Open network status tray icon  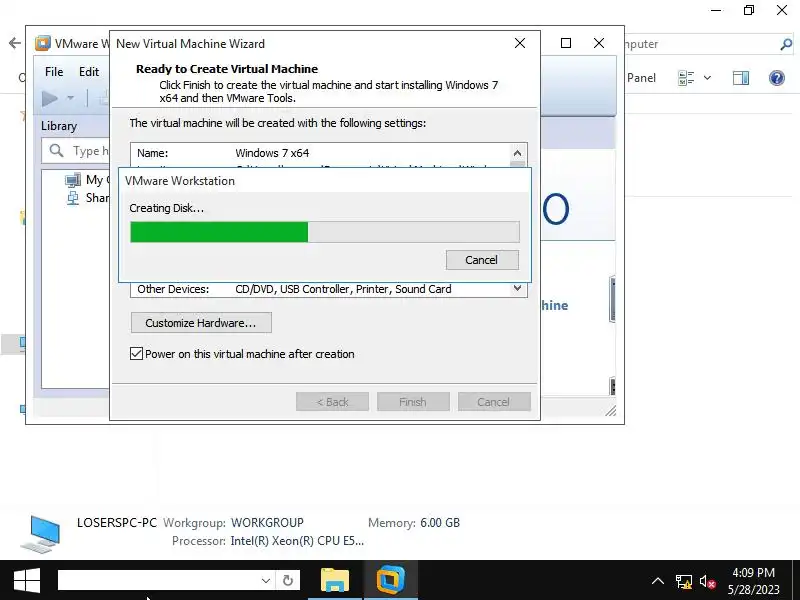(684, 581)
